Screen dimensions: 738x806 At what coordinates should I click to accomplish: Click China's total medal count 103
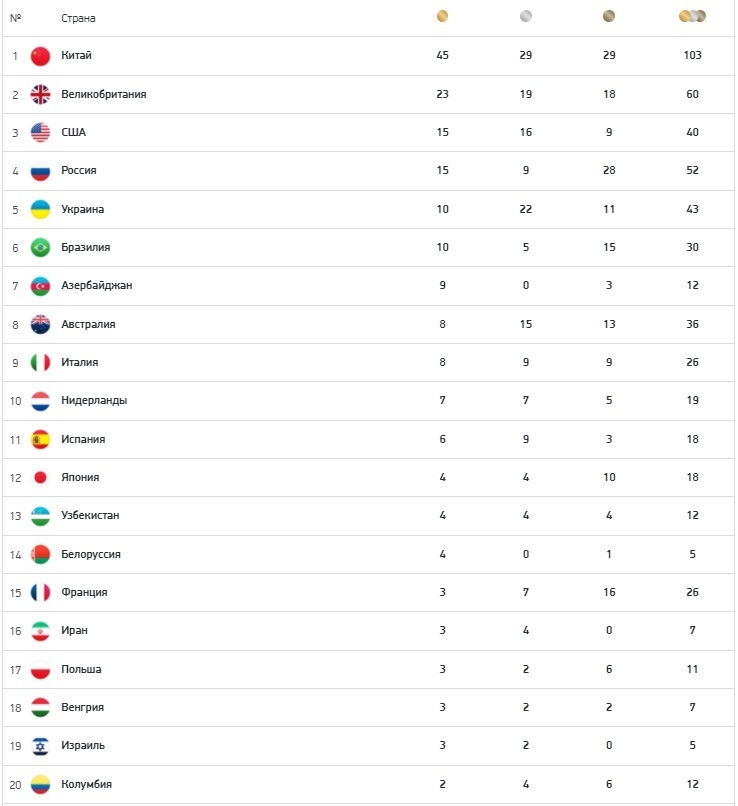pyautogui.click(x=692, y=56)
